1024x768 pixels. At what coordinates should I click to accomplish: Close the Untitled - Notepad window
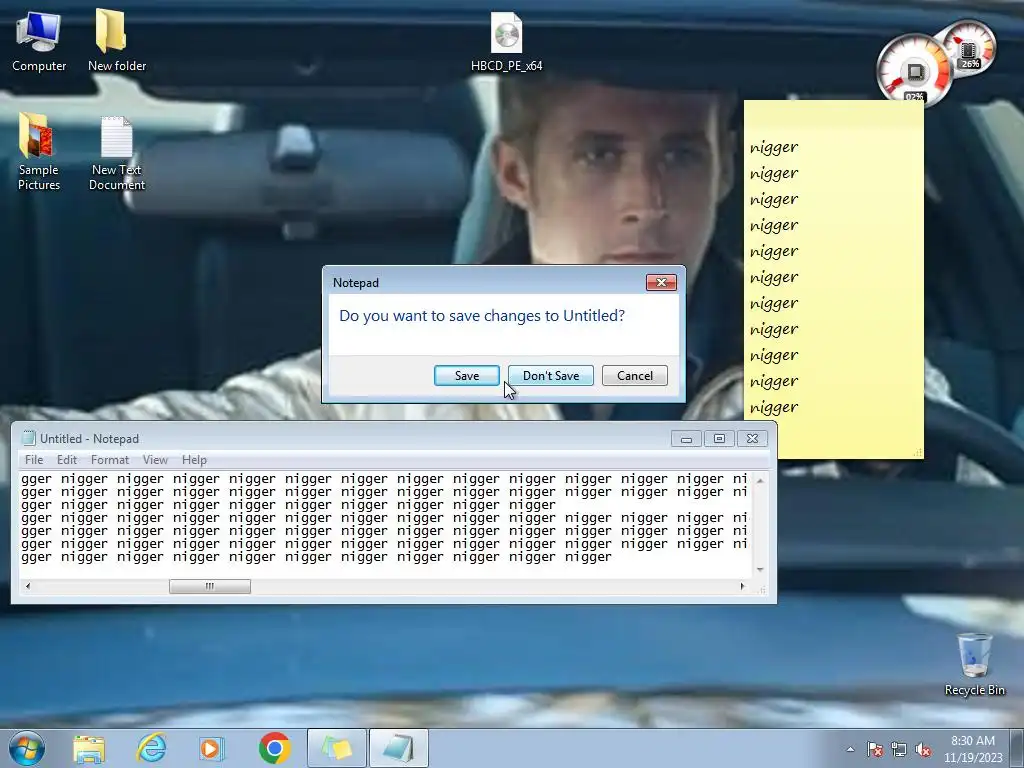click(752, 439)
